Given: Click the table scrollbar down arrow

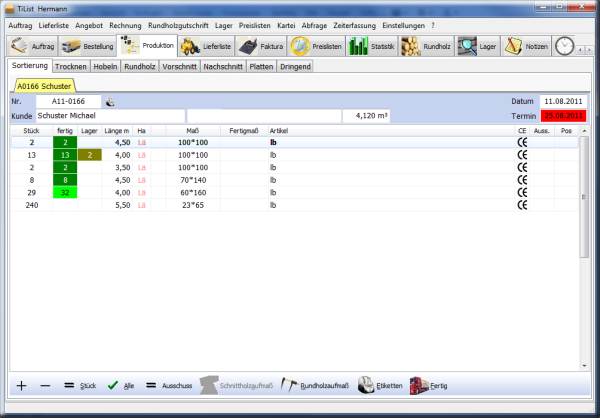Looking at the screenshot, I should click(584, 366).
